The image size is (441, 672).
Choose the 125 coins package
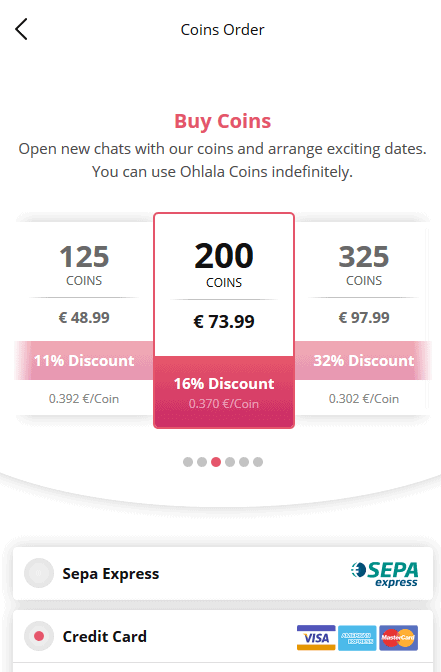click(x=84, y=318)
